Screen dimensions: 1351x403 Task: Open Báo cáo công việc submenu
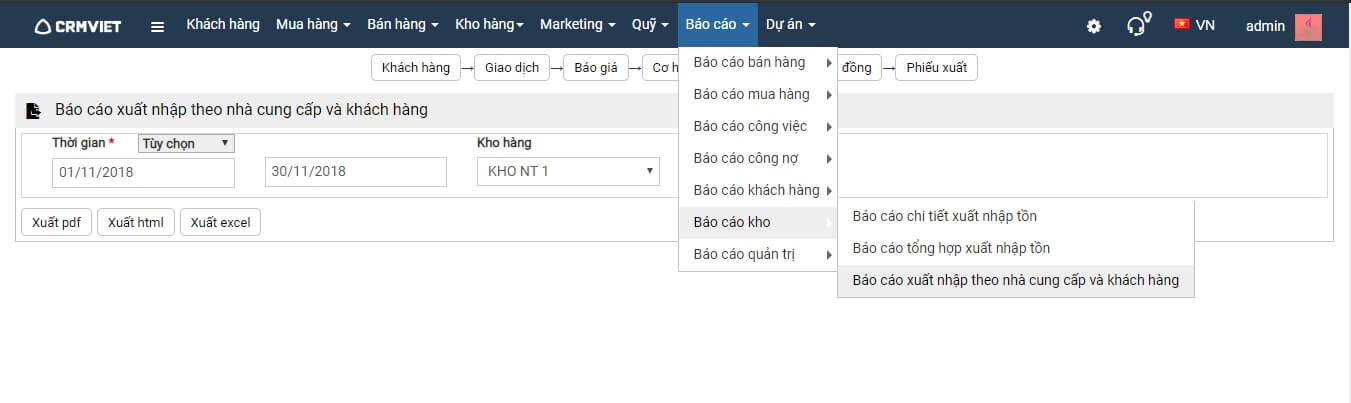[x=758, y=127]
